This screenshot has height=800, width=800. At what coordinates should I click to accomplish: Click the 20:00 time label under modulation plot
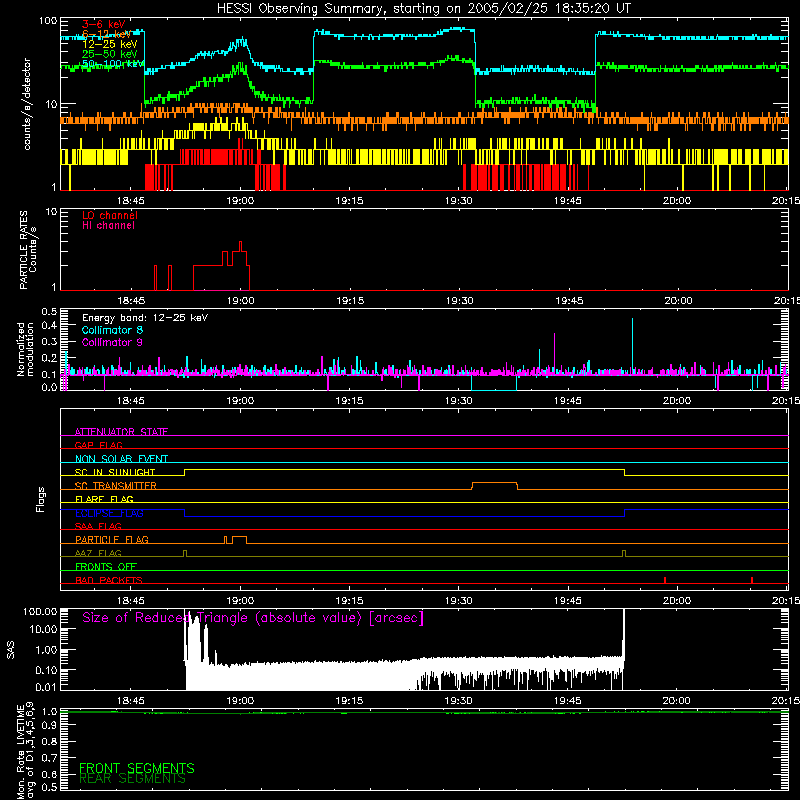(x=677, y=401)
